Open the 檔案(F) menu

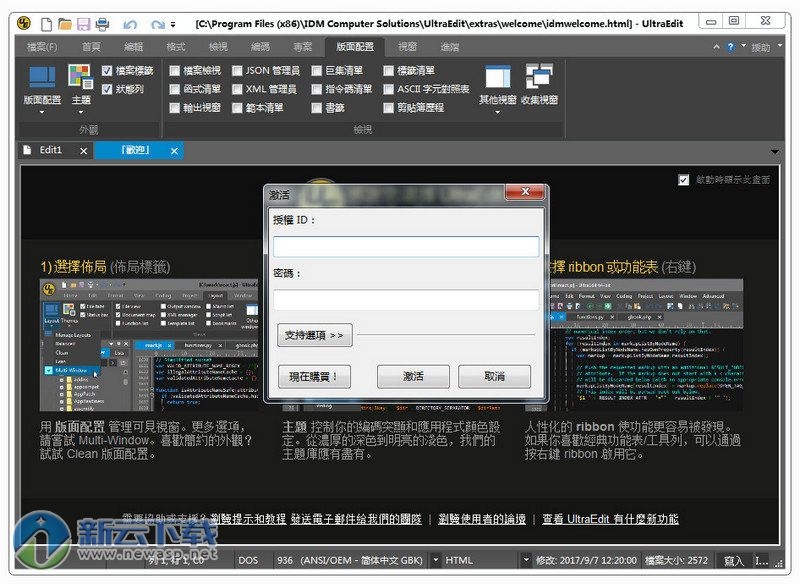click(42, 47)
